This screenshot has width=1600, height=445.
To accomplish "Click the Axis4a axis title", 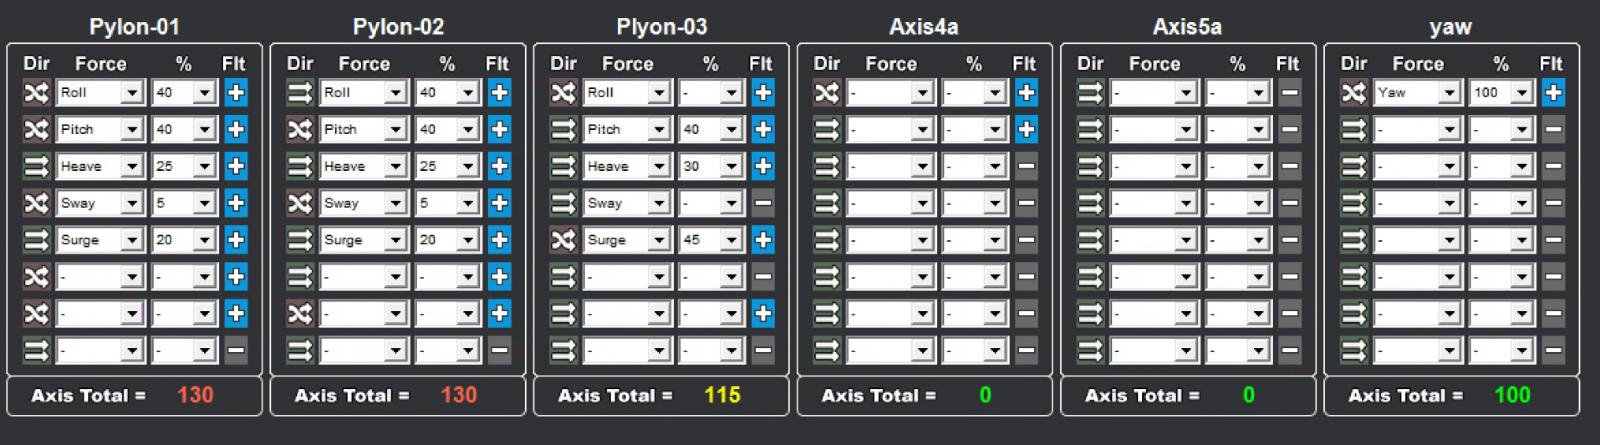I will 924,27.
